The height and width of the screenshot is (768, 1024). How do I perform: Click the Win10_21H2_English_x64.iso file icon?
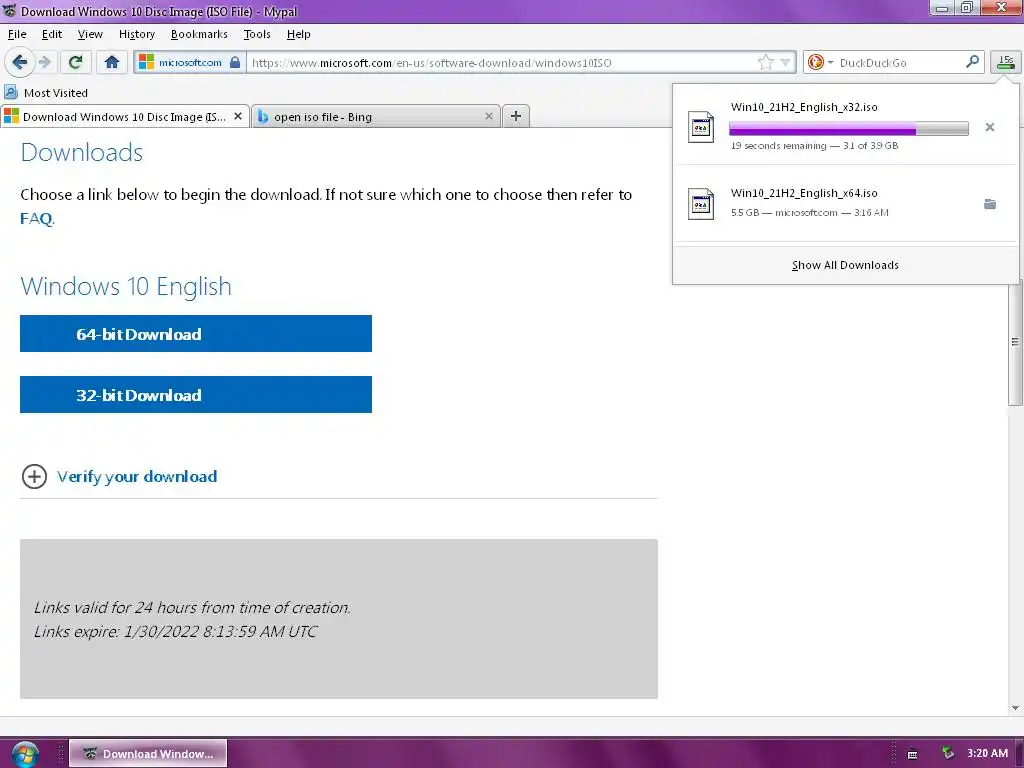[x=701, y=204]
